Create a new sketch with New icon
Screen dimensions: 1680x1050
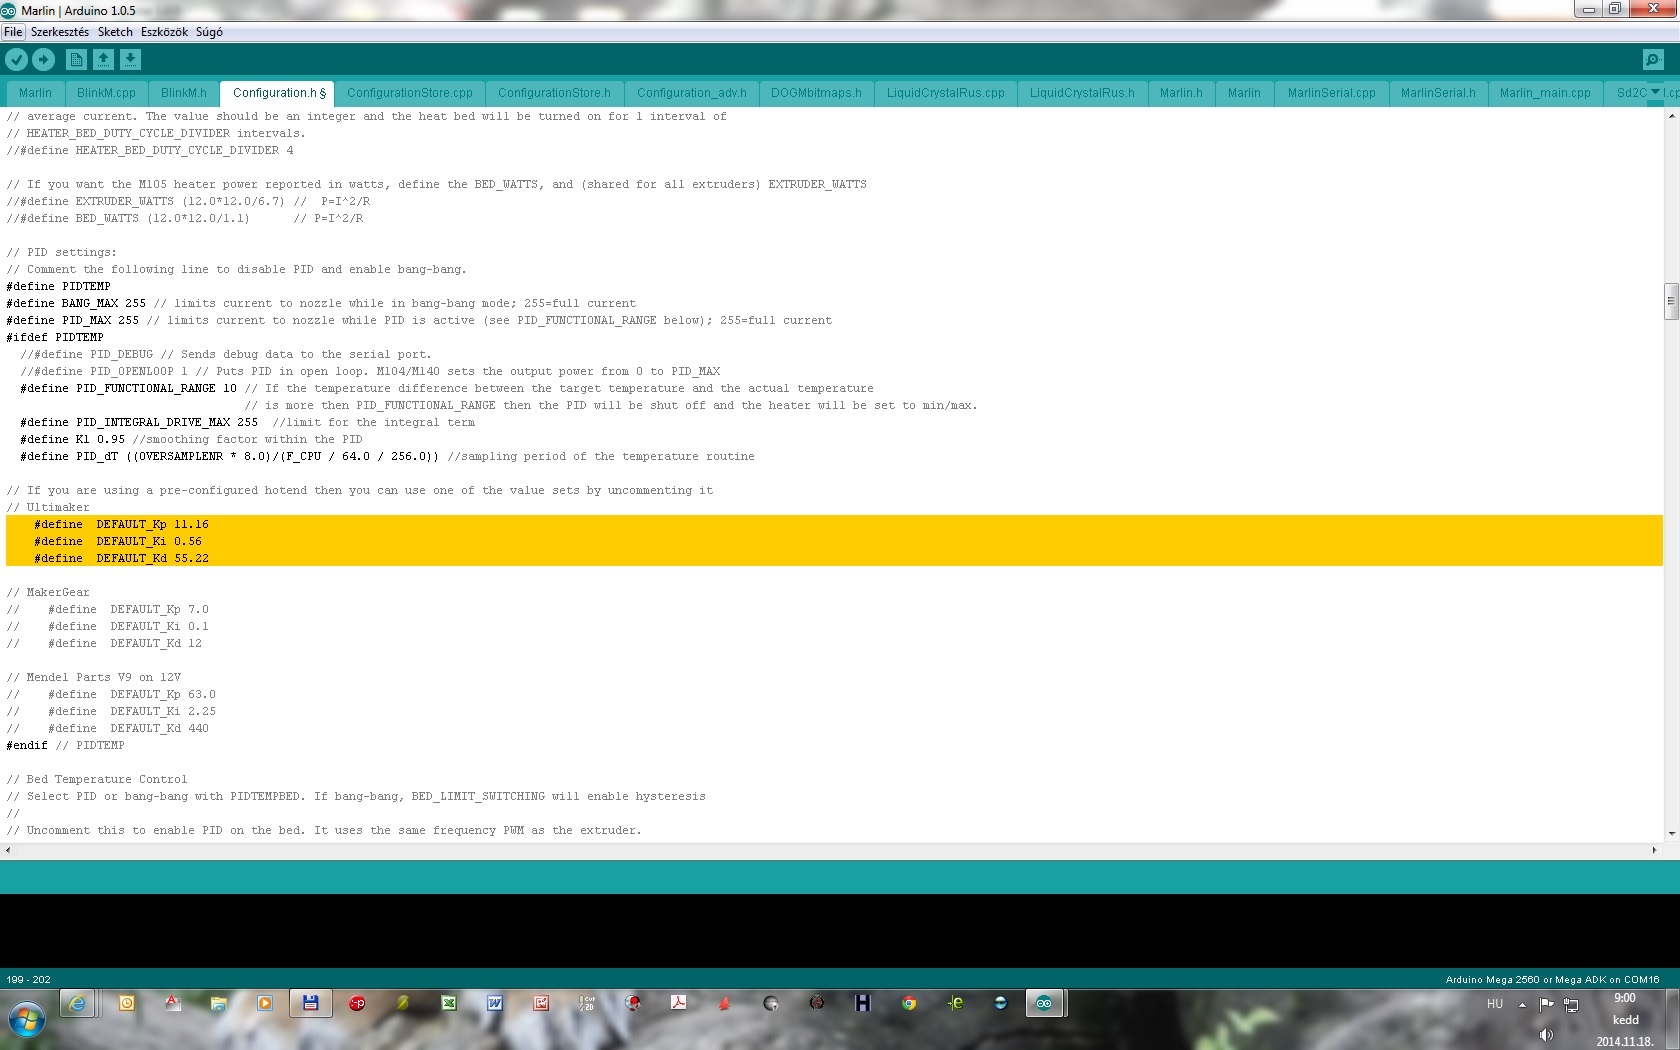pyautogui.click(x=76, y=60)
